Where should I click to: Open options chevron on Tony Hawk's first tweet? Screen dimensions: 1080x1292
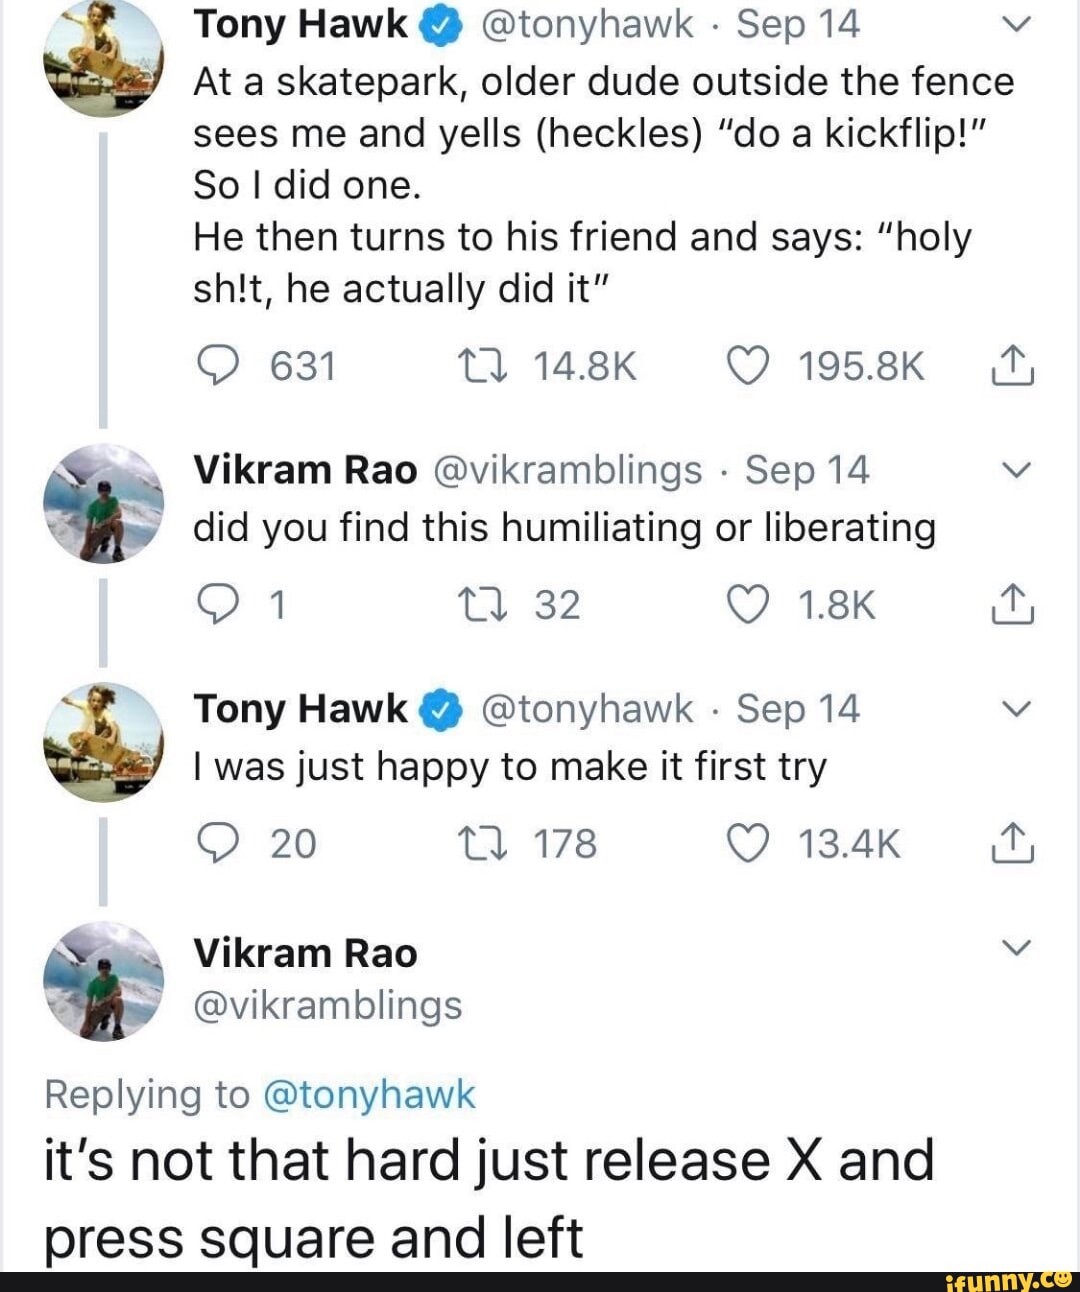tap(1015, 26)
